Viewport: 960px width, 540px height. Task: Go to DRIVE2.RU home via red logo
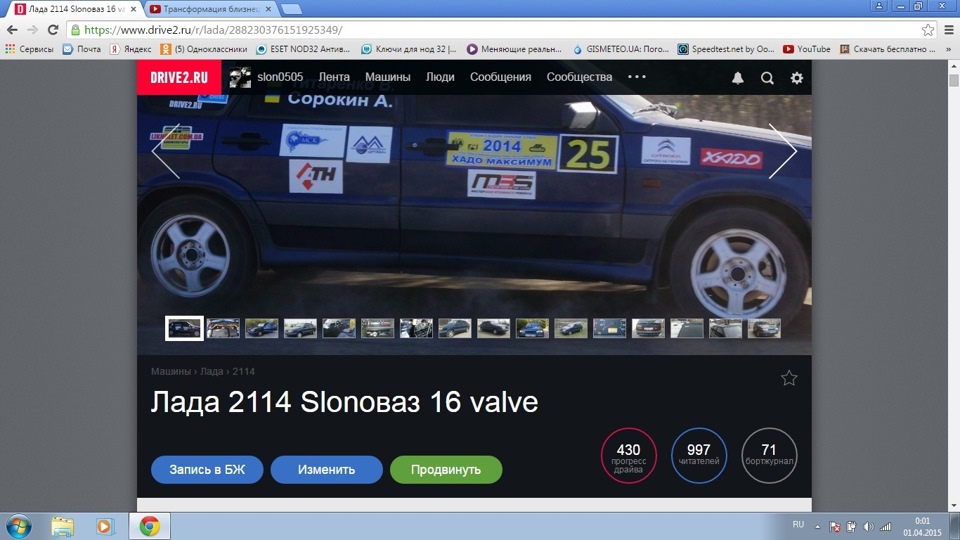(x=179, y=77)
